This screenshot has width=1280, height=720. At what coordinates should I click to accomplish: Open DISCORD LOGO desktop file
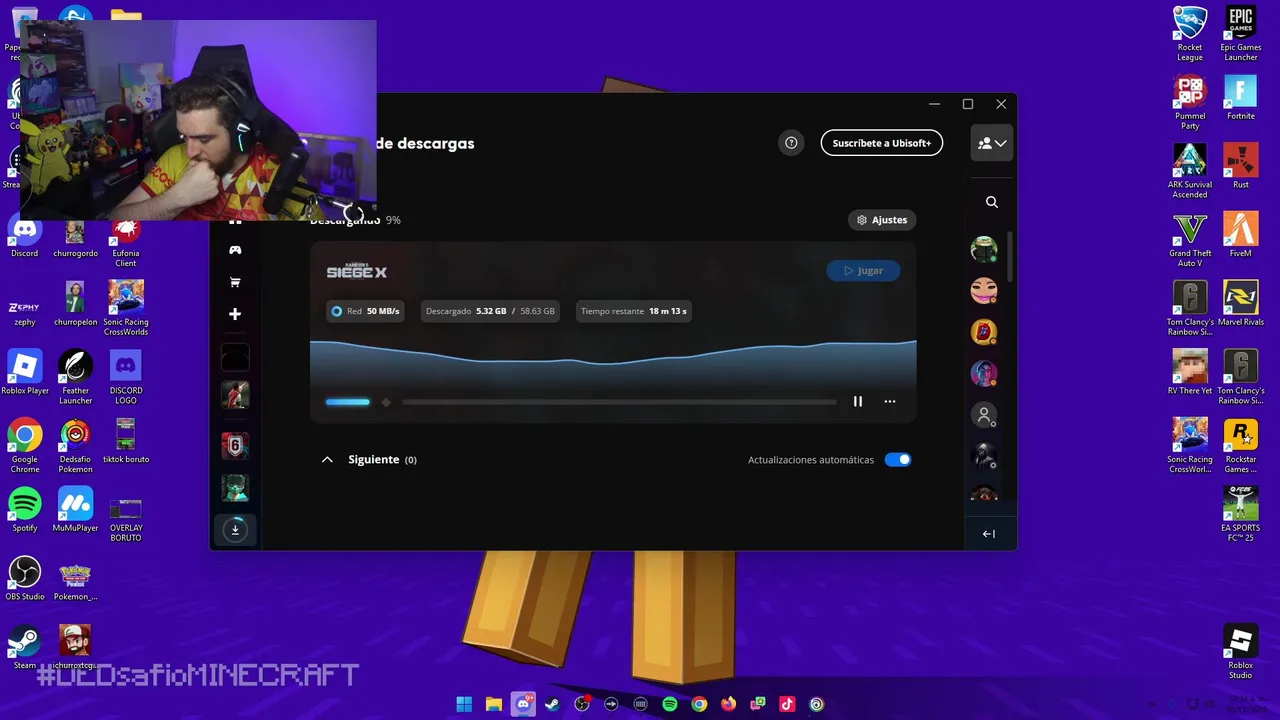click(x=125, y=377)
